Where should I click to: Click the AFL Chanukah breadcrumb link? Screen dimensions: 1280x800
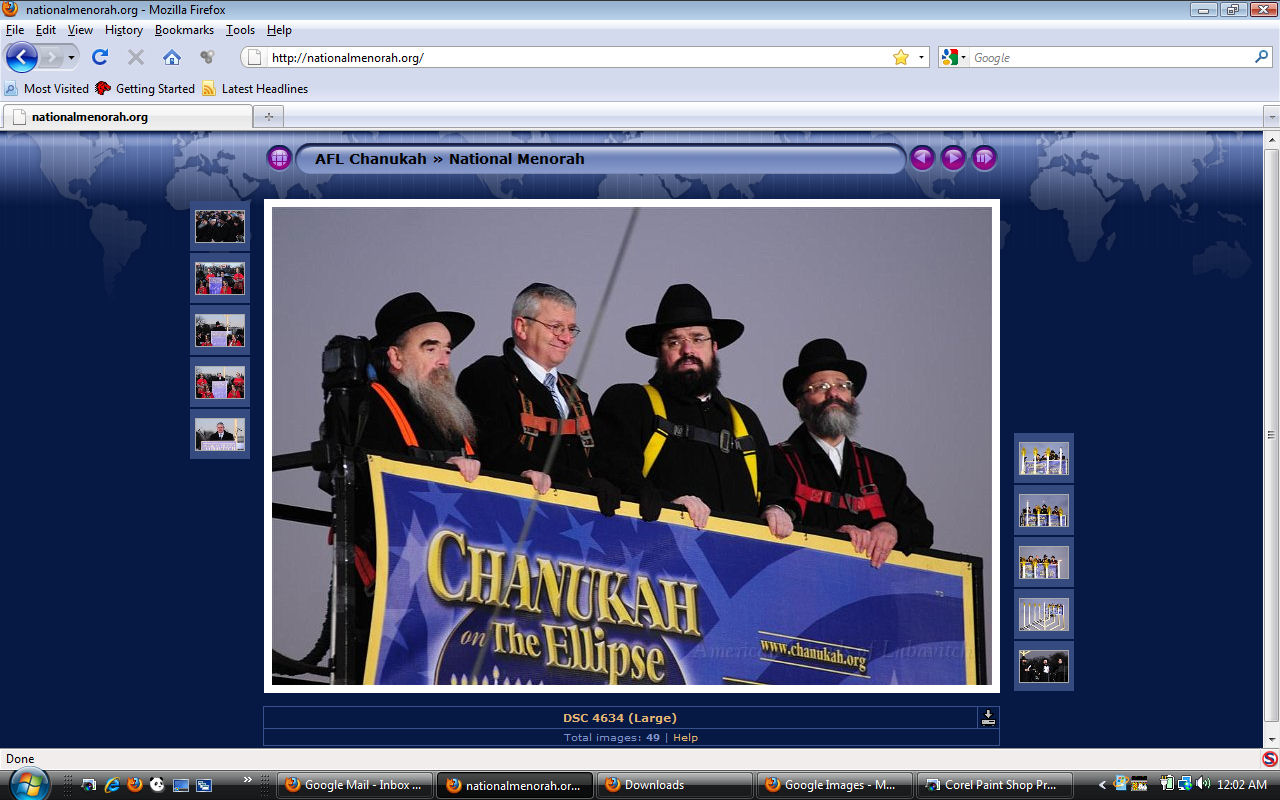370,158
